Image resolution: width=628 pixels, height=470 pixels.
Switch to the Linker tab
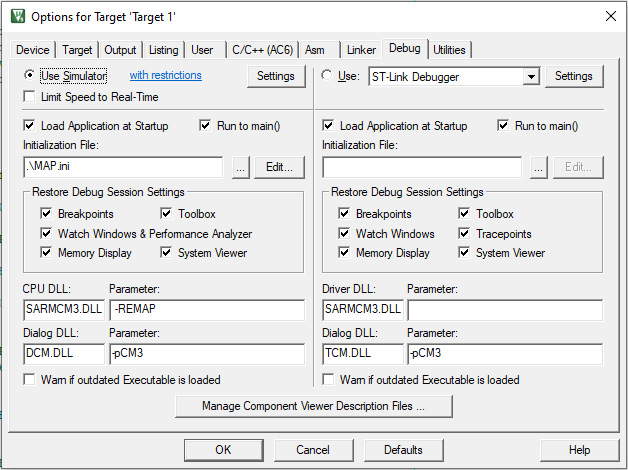(360, 50)
